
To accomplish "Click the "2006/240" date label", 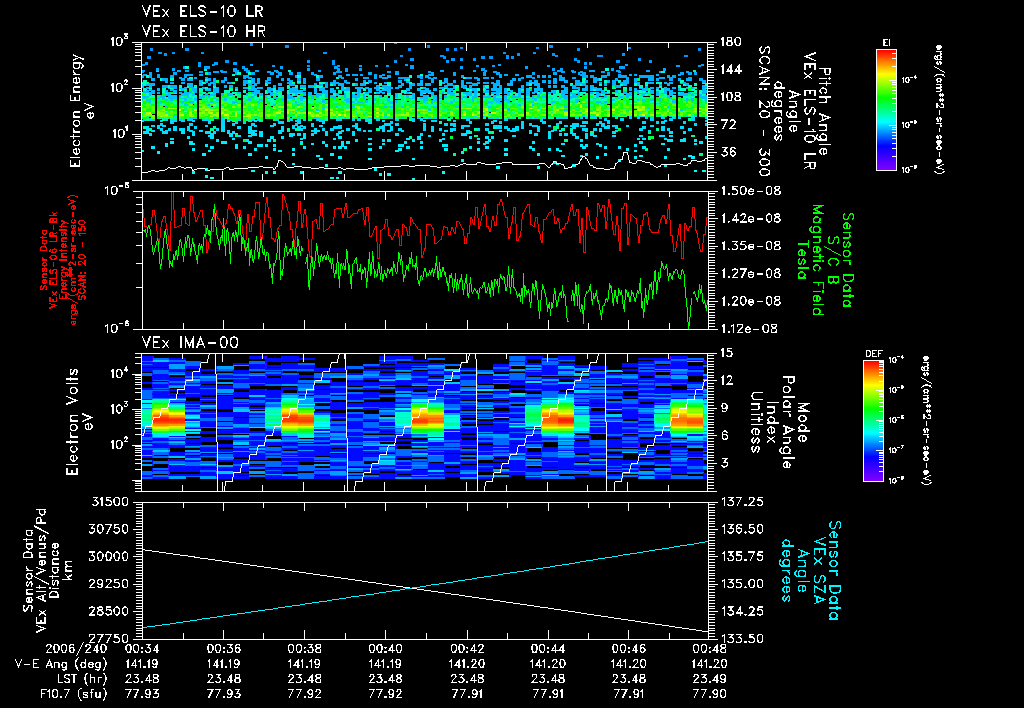I will 76,649.
